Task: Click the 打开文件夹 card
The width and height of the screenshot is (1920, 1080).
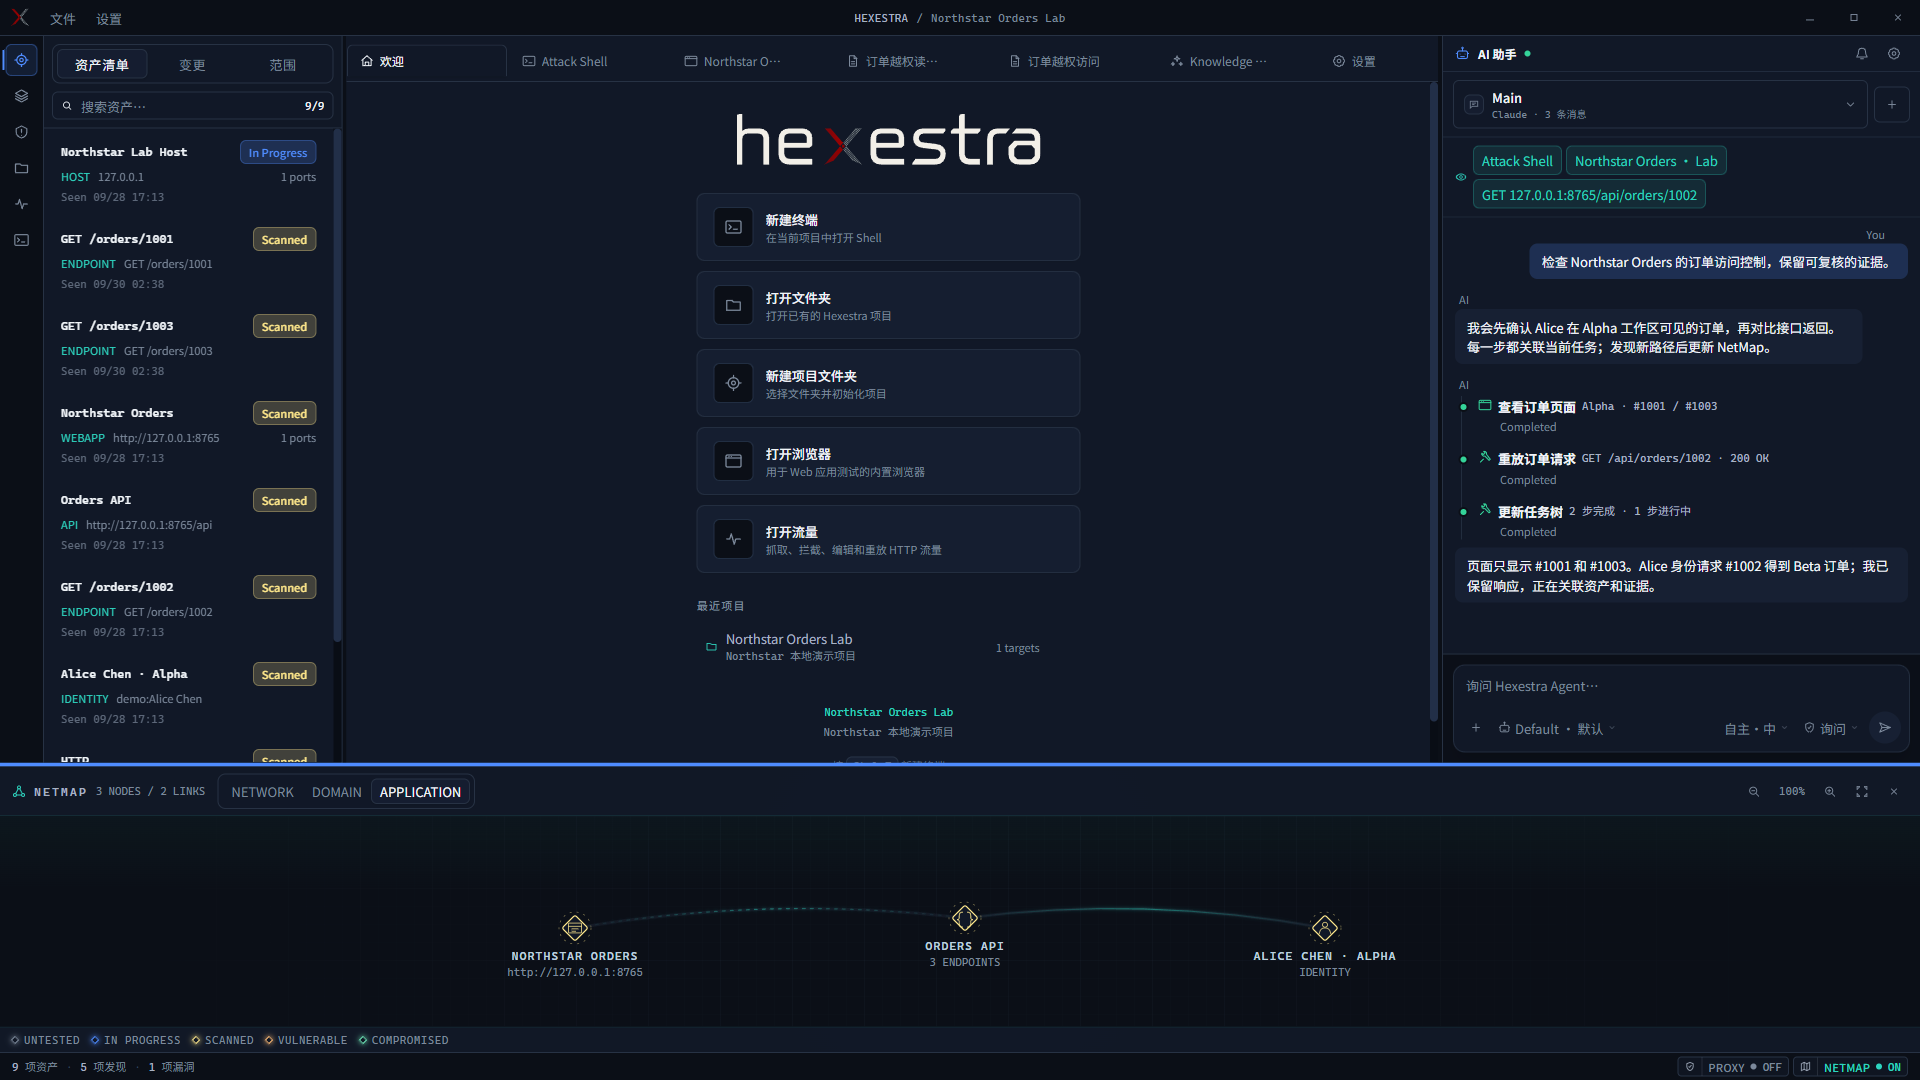Action: [888, 305]
